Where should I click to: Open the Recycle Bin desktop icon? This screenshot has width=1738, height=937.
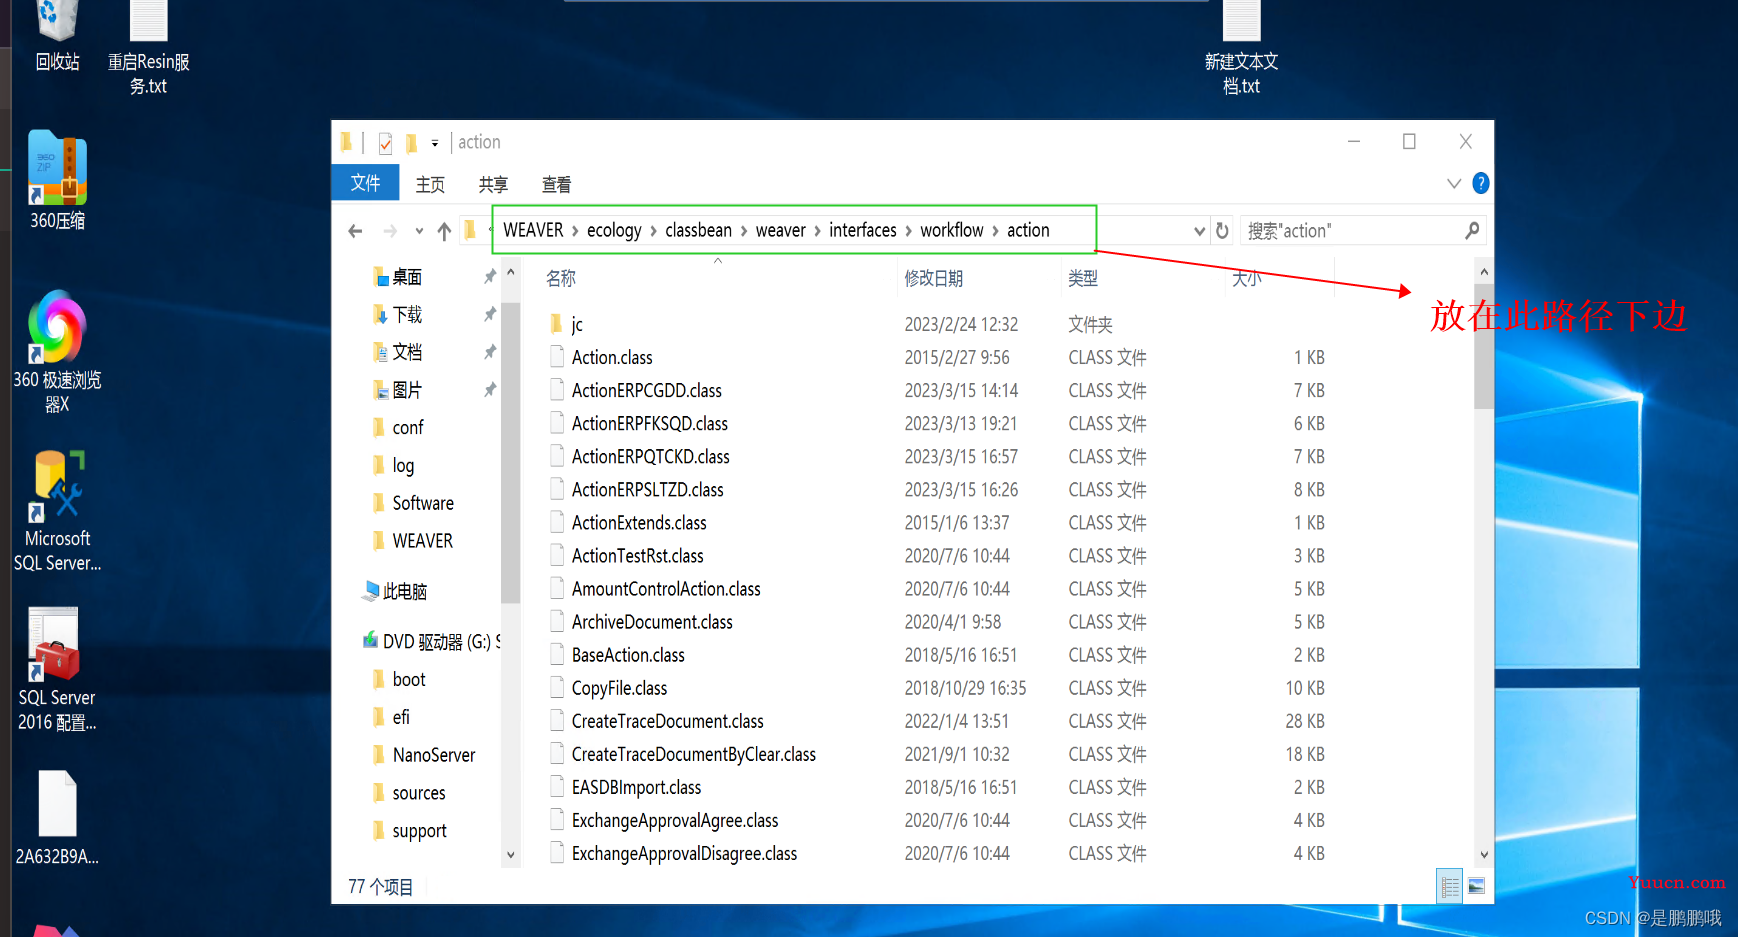click(57, 35)
